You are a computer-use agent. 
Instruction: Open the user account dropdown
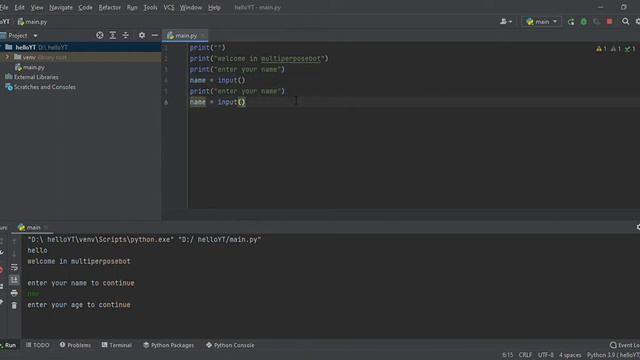coord(506,22)
